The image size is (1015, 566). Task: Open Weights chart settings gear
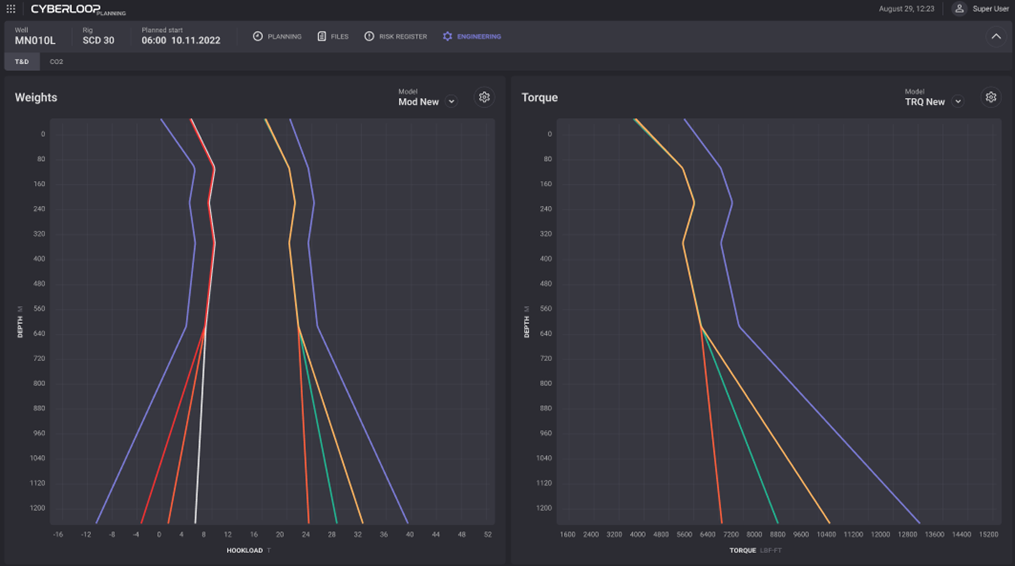[x=484, y=98]
